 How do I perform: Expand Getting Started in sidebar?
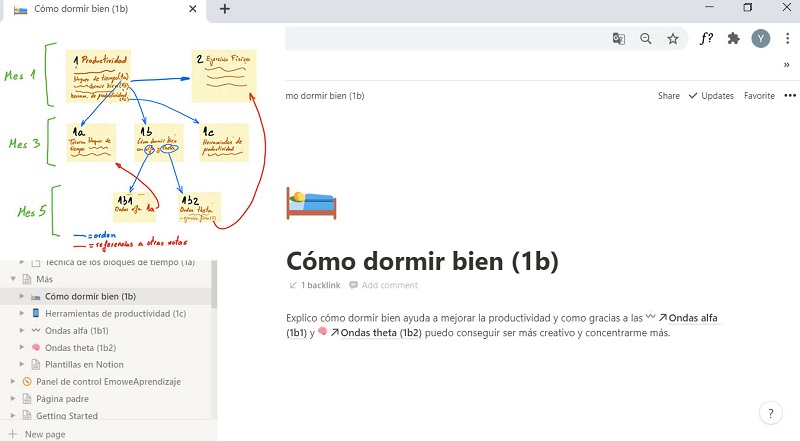(13, 415)
